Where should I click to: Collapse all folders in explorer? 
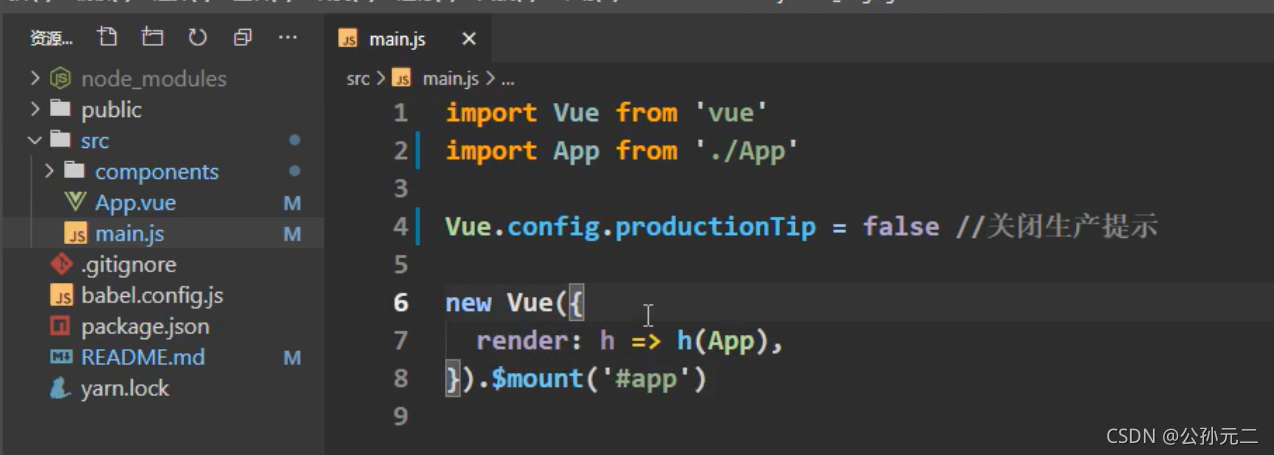pyautogui.click(x=242, y=38)
